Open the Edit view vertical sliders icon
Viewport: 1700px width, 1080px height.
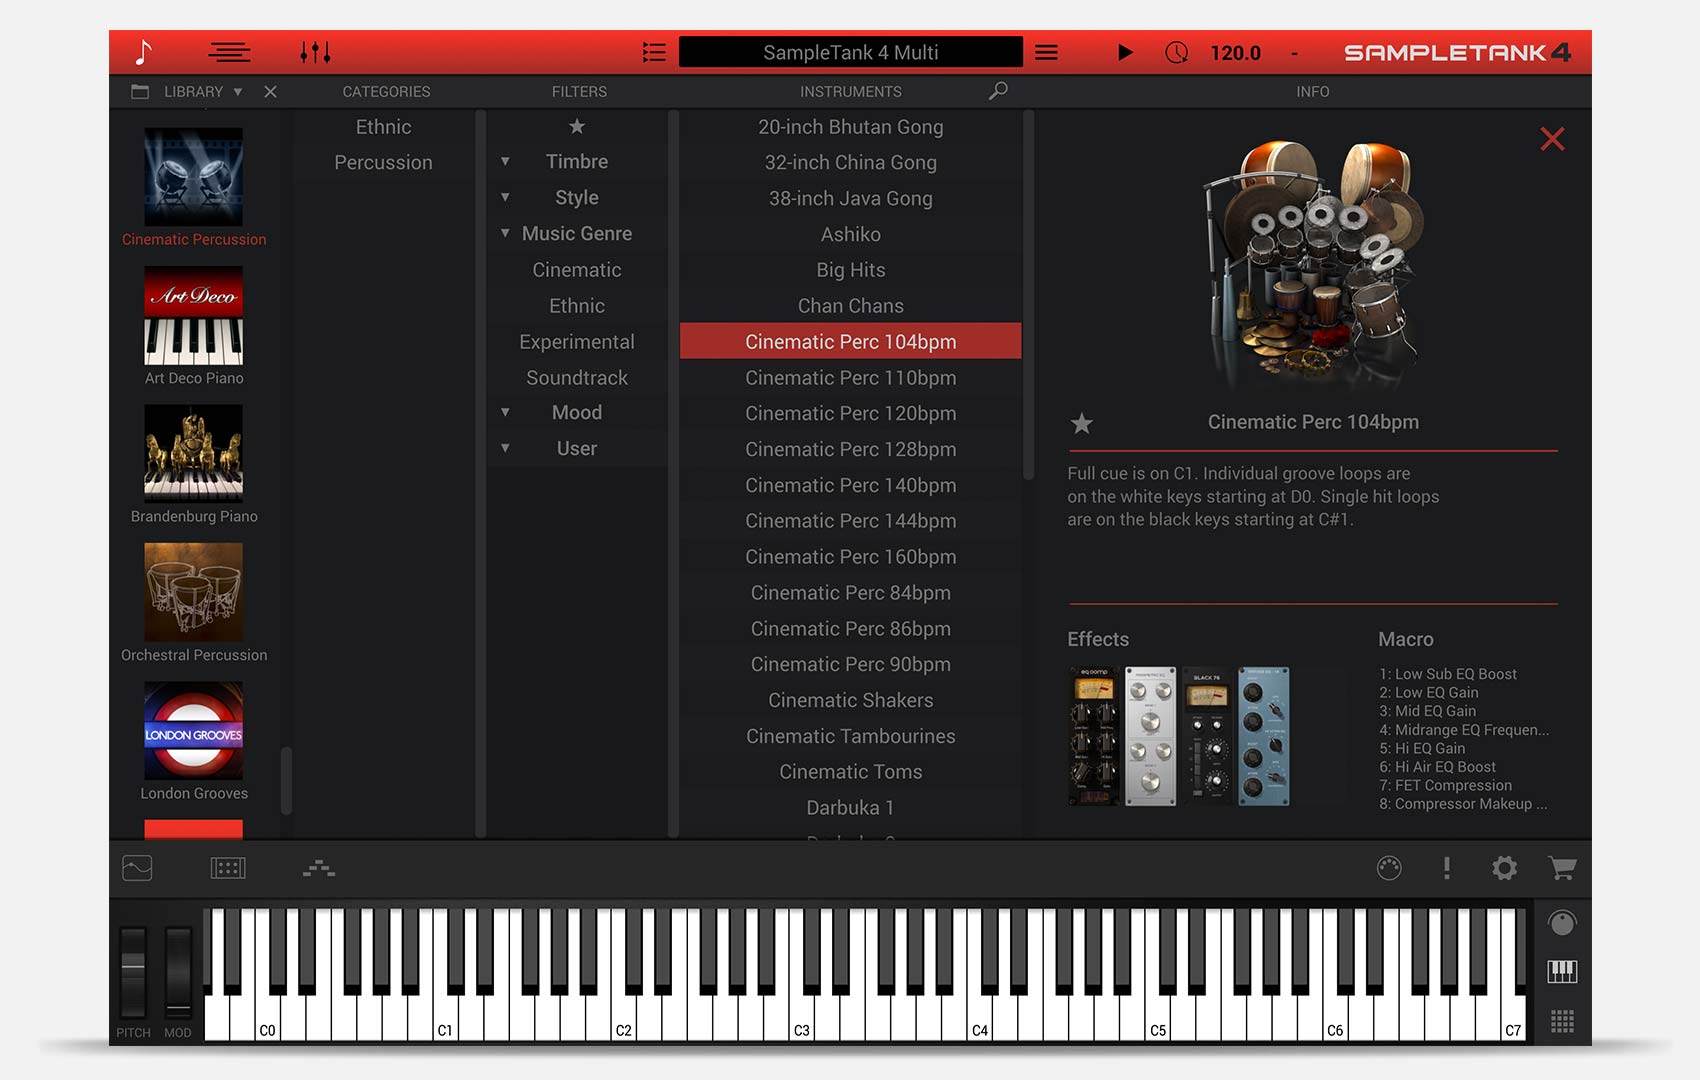click(x=317, y=52)
